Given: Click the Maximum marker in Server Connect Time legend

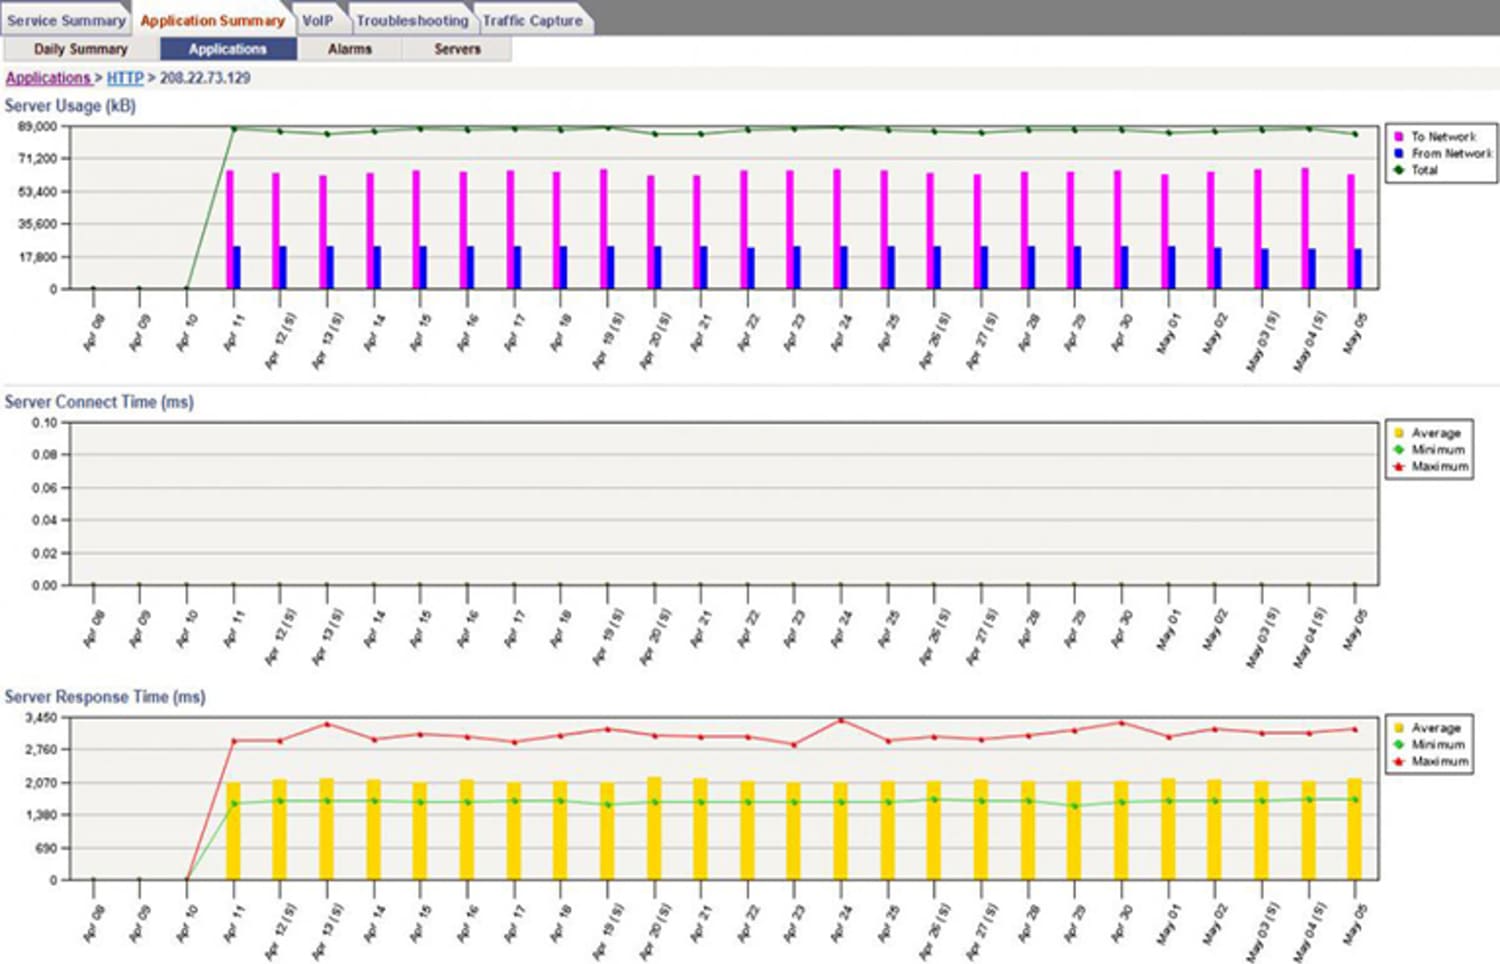Looking at the screenshot, I should [1398, 467].
